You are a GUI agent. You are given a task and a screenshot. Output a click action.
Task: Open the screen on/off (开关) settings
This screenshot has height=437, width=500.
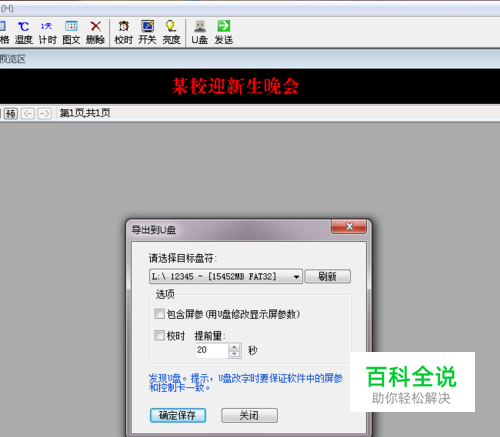click(x=147, y=32)
